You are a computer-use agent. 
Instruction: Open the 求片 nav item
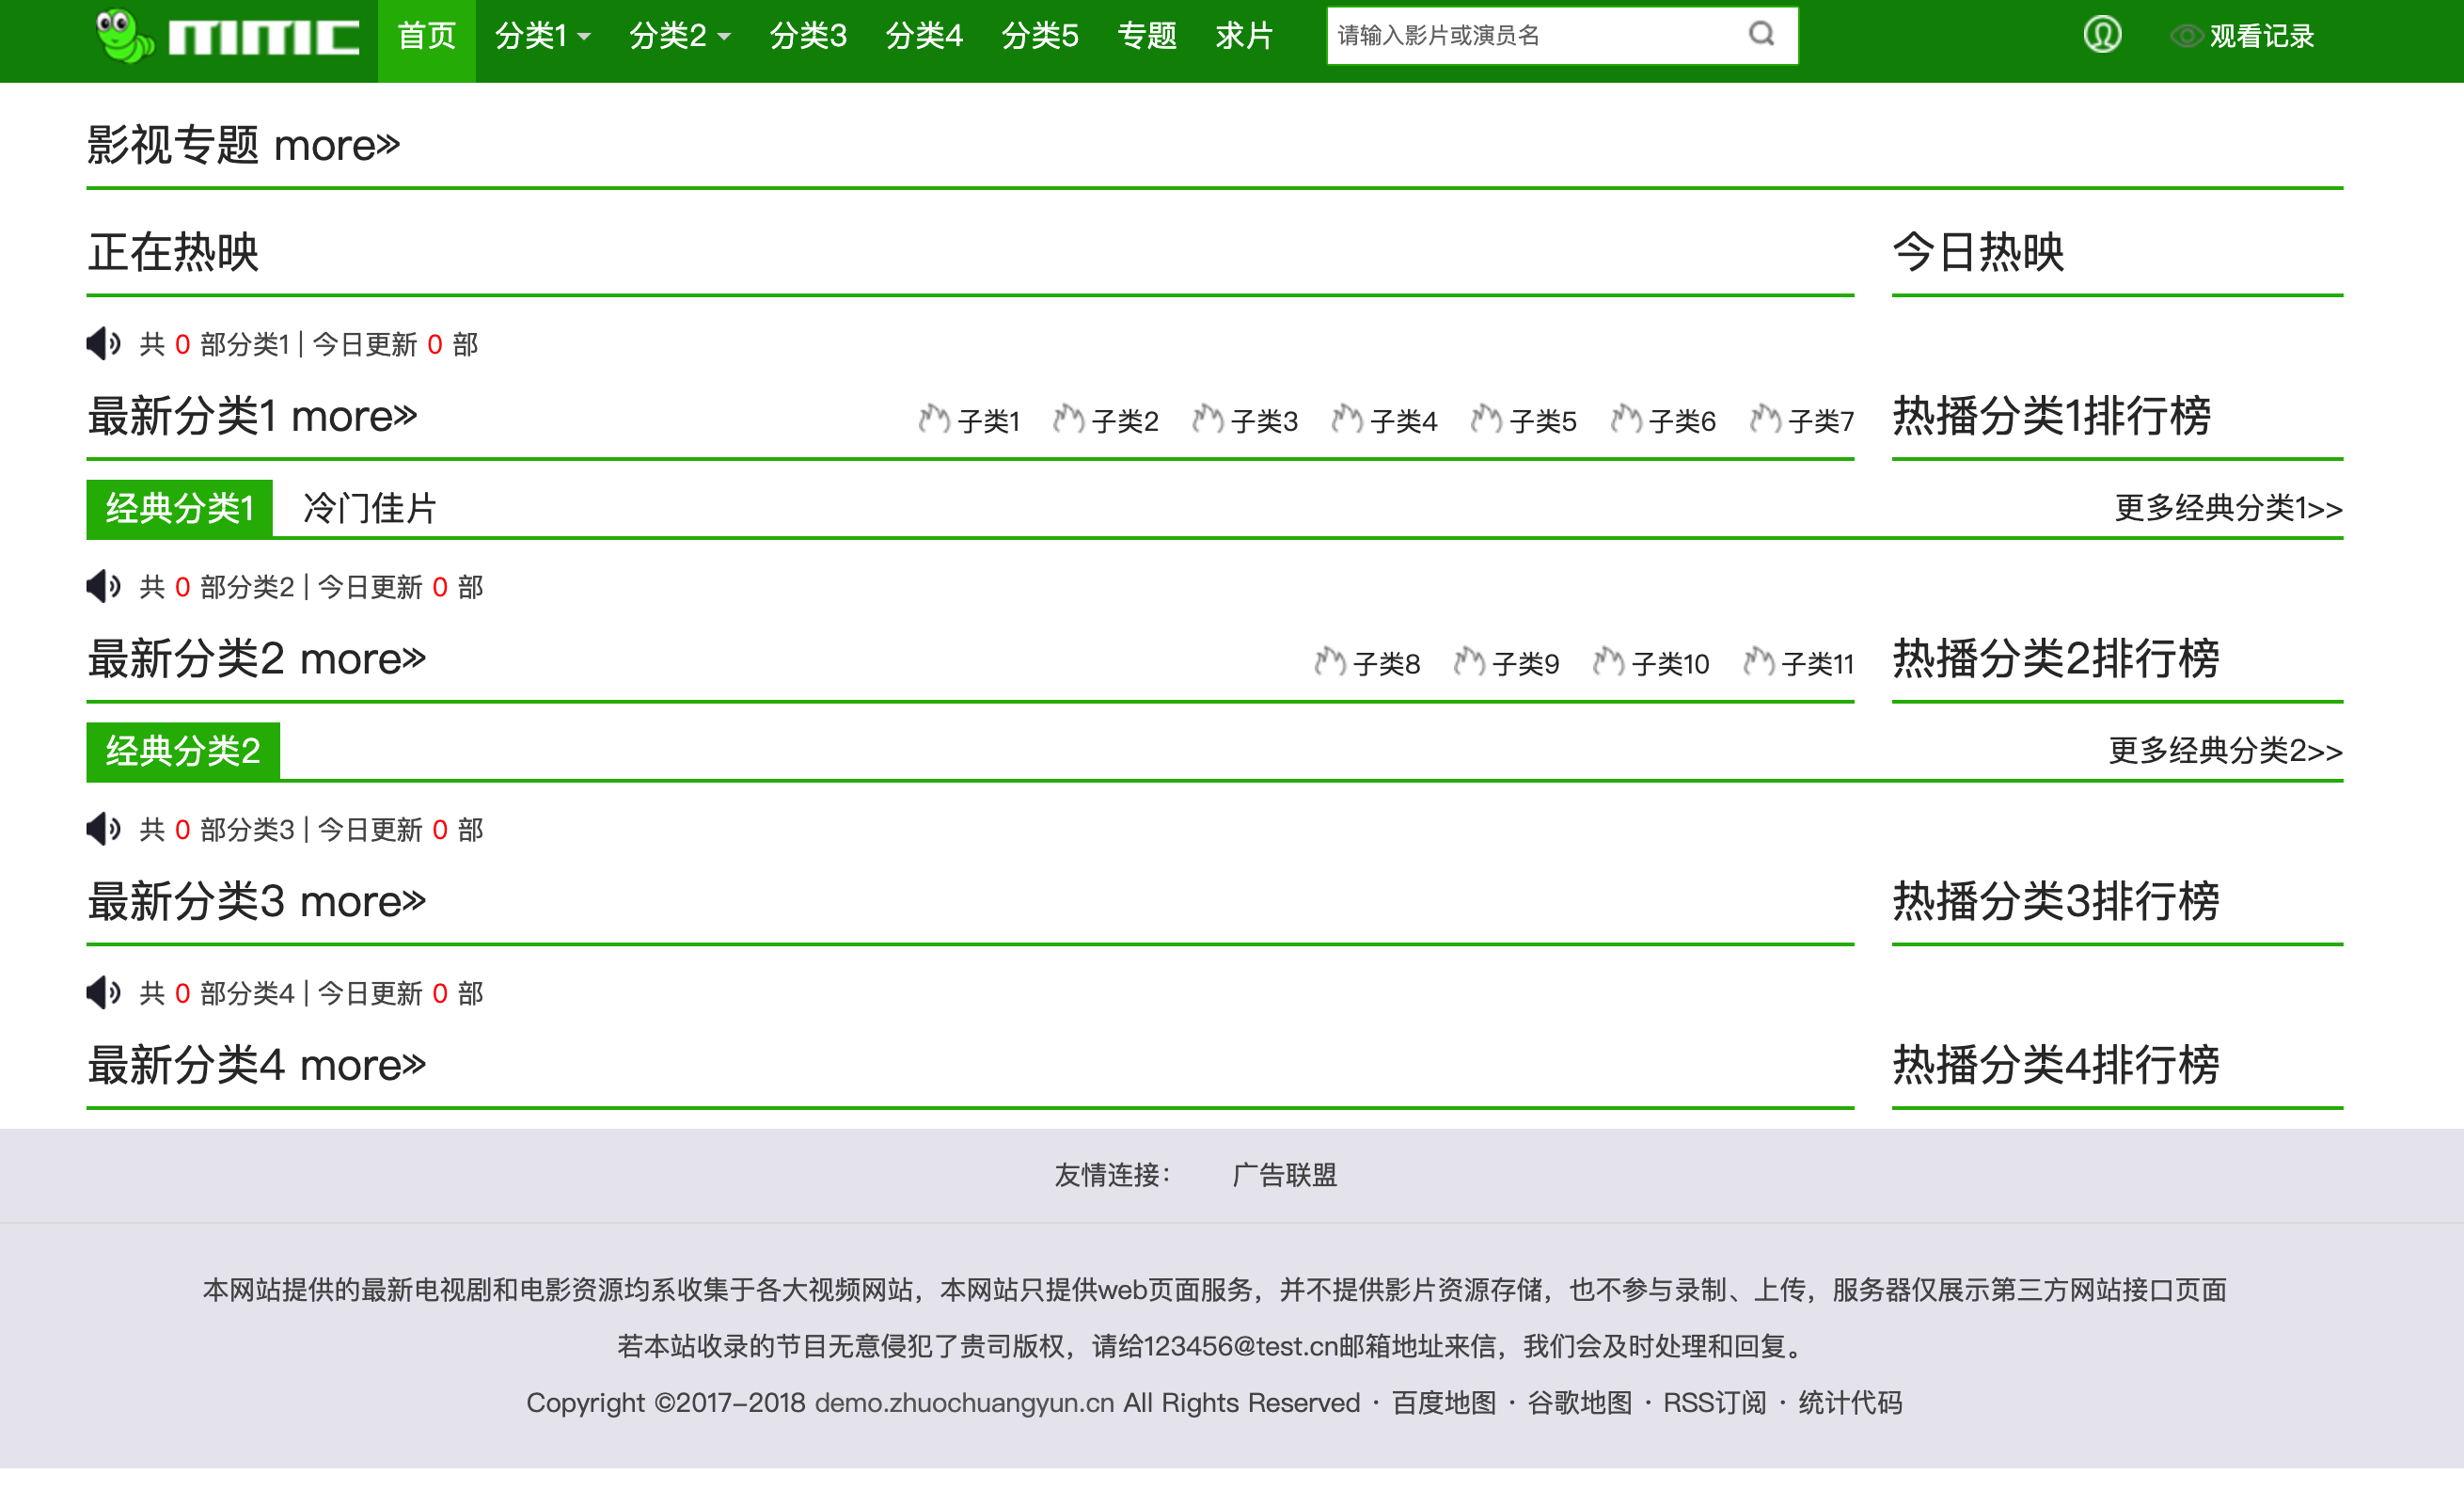click(1245, 36)
